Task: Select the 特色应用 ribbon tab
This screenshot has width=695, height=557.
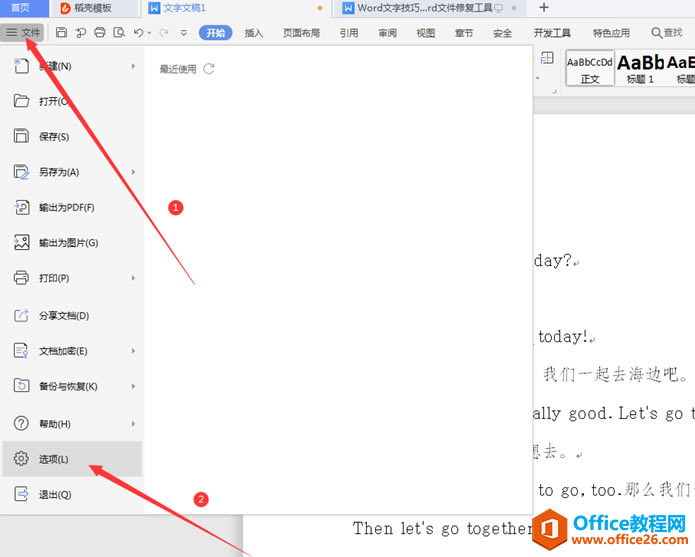Action: [611, 33]
